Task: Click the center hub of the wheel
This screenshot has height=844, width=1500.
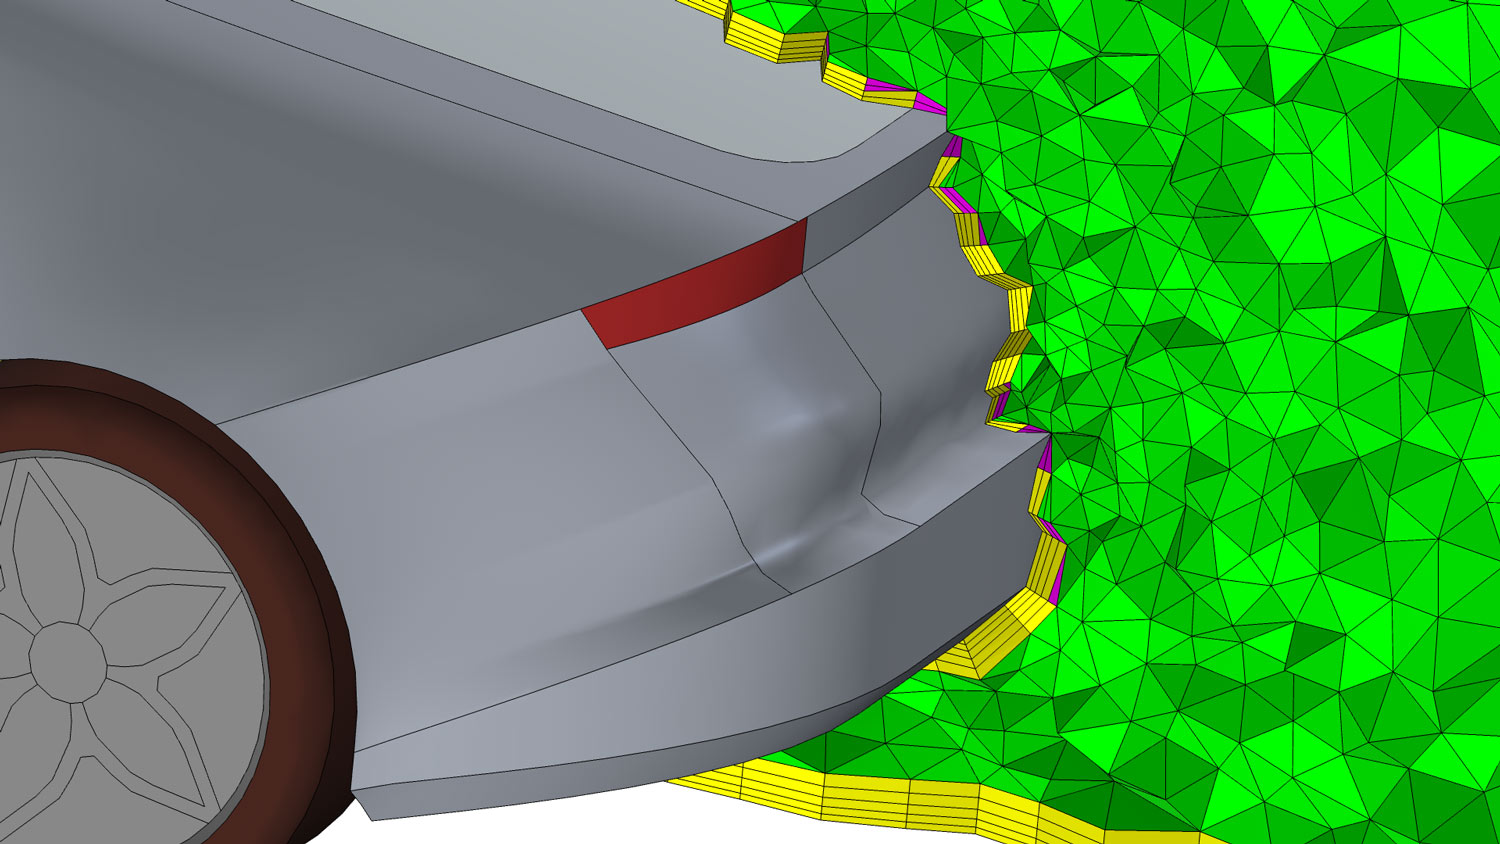Action: [67, 657]
